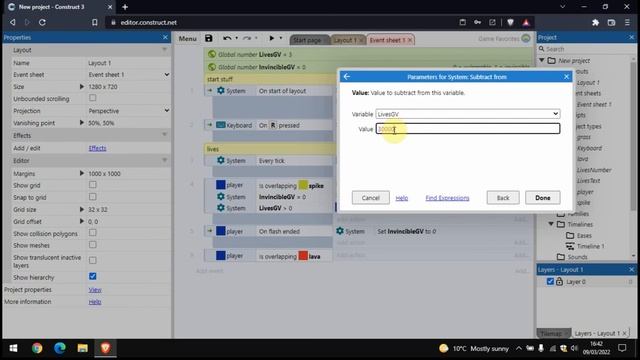Open the Help link in dialog

tap(402, 198)
